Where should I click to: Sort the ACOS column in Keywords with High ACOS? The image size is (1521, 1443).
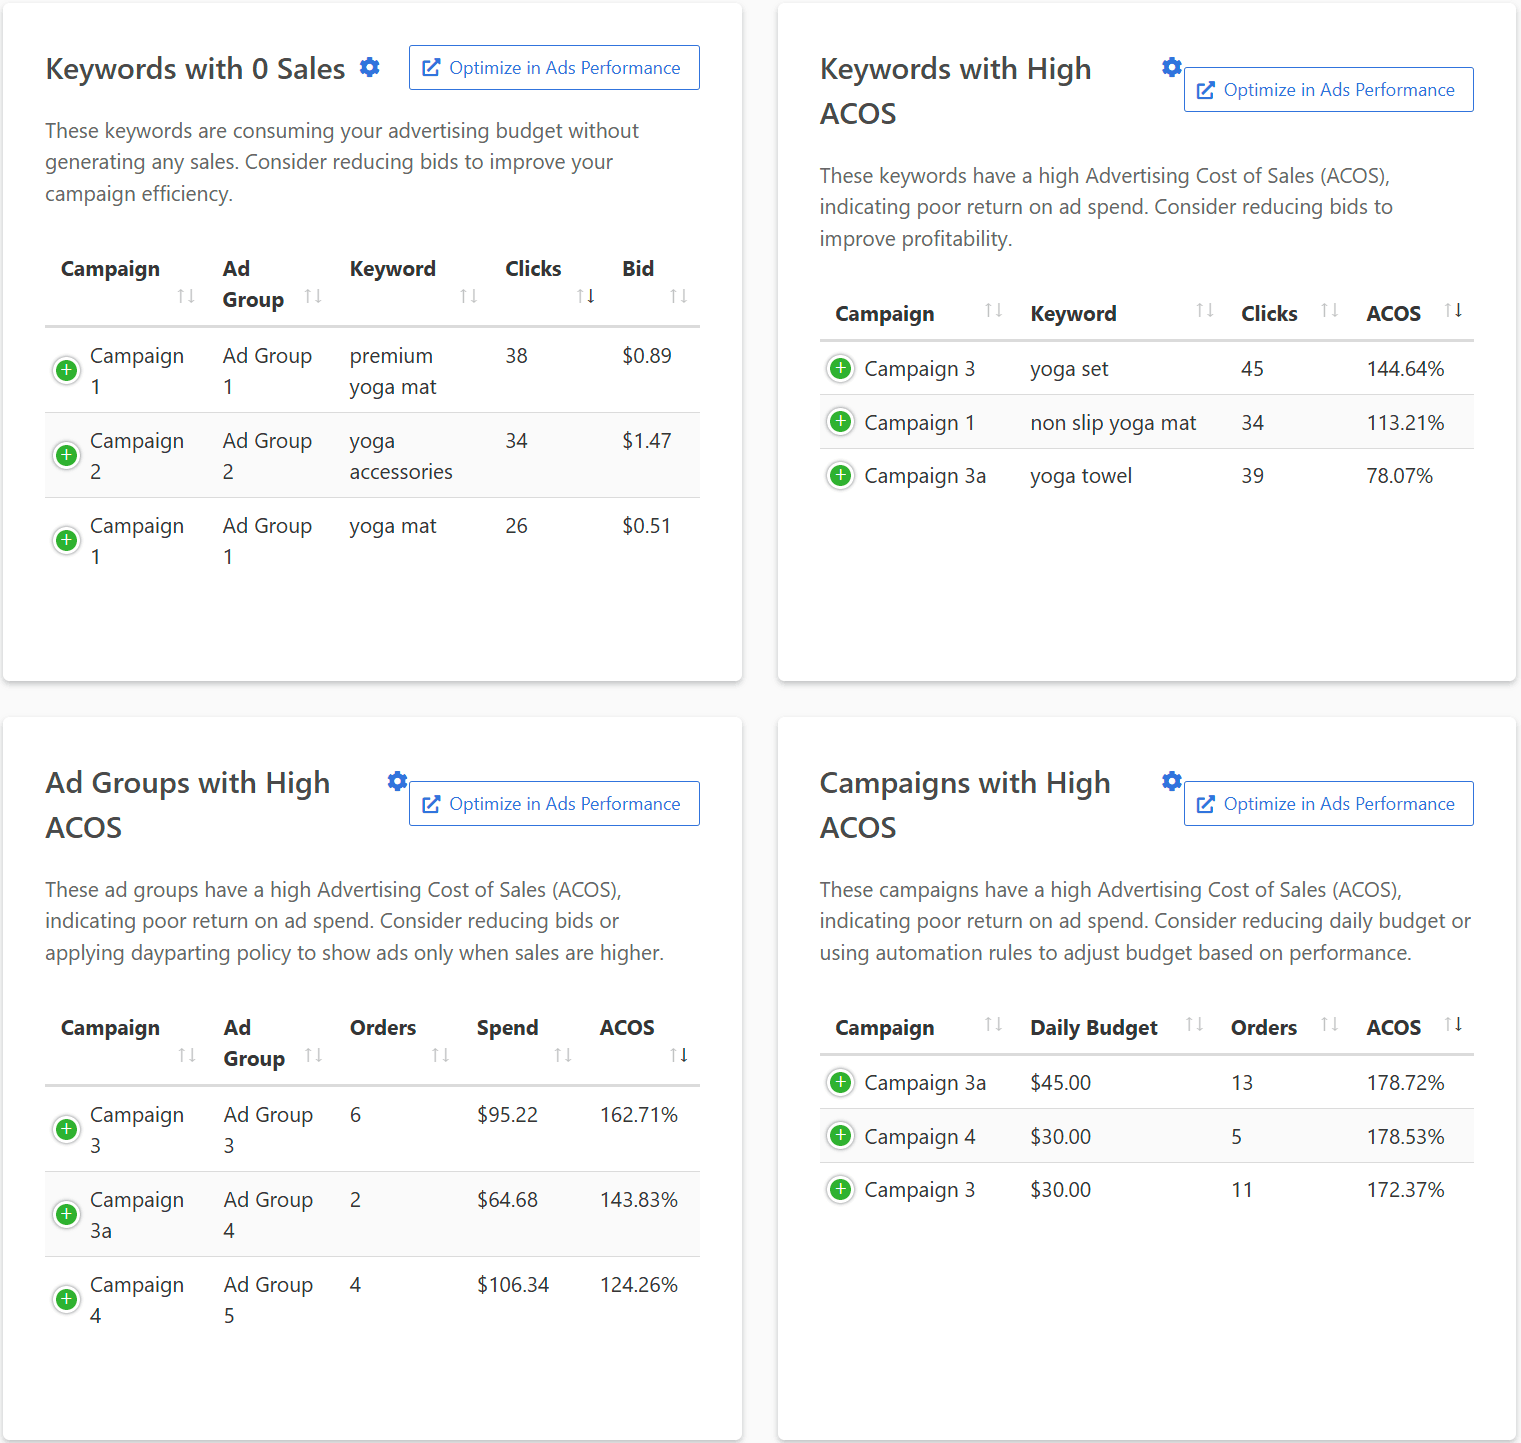point(1455,311)
